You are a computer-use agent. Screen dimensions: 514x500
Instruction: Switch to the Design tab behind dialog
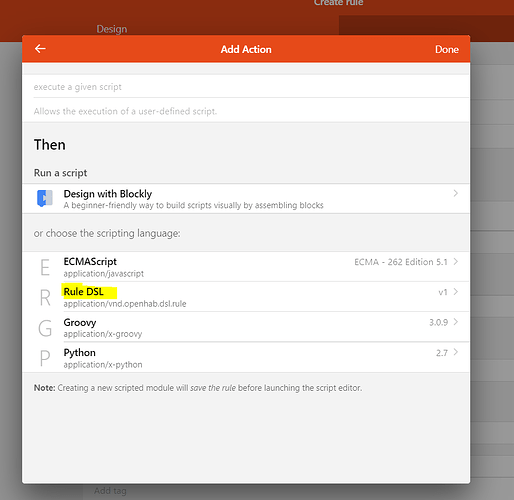(112, 29)
